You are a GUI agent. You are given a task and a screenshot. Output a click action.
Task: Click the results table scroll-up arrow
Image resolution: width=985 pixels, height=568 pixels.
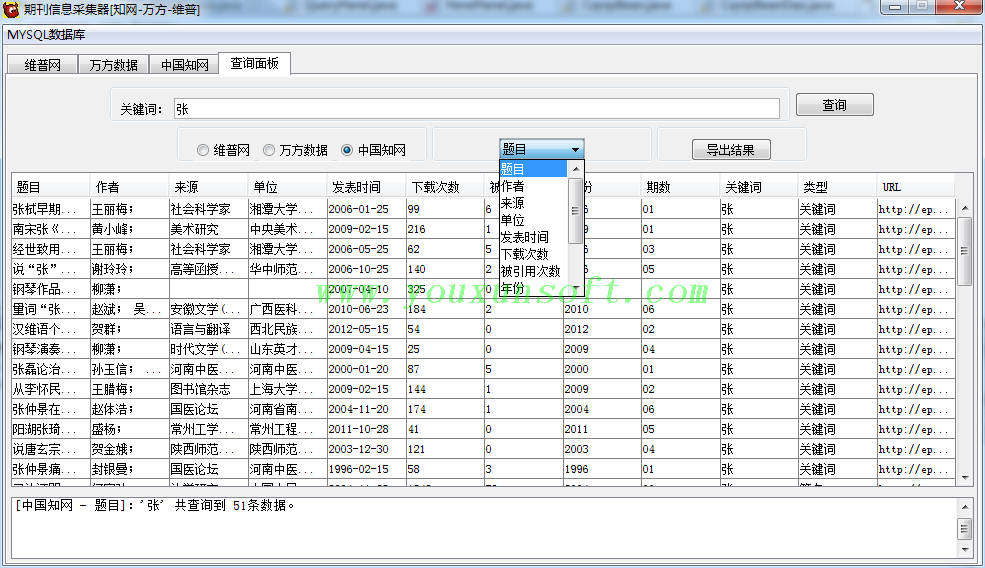click(965, 208)
